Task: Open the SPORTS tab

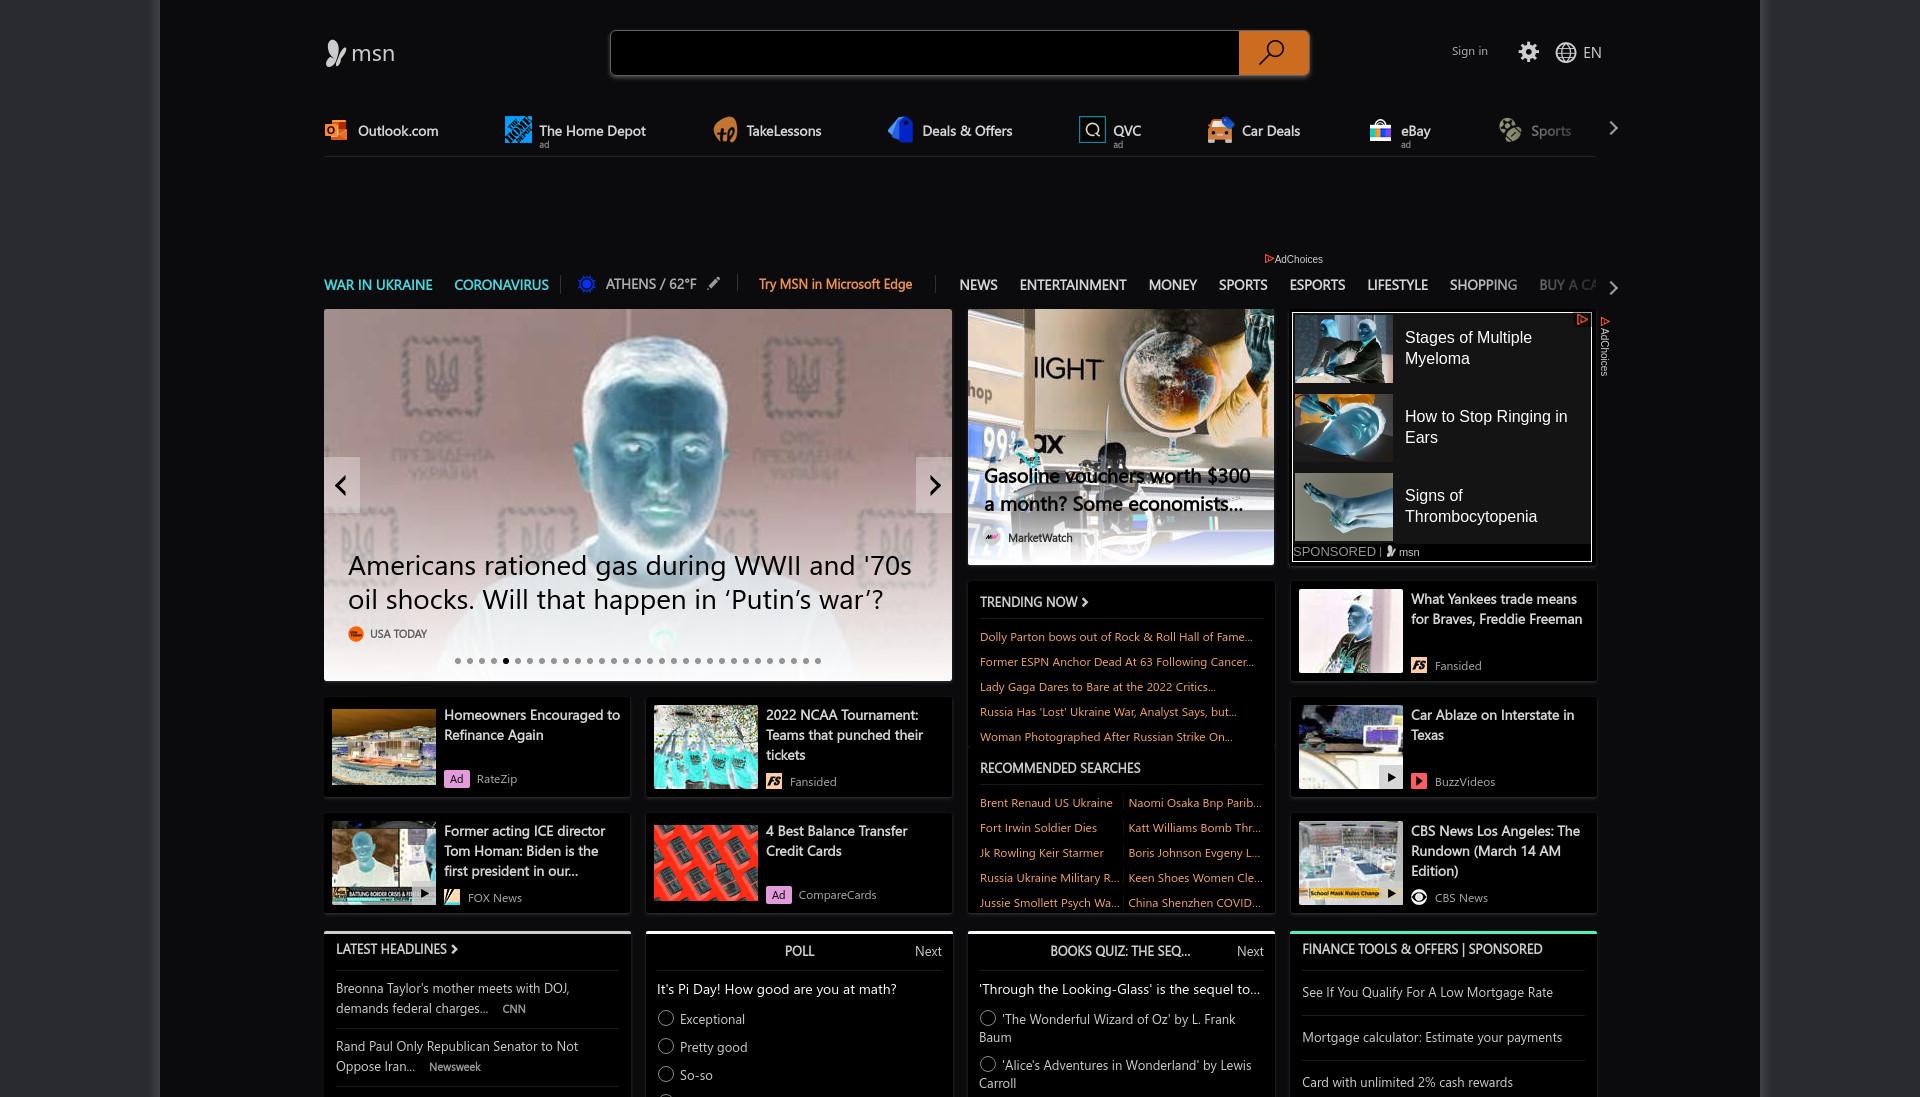Action: point(1243,285)
